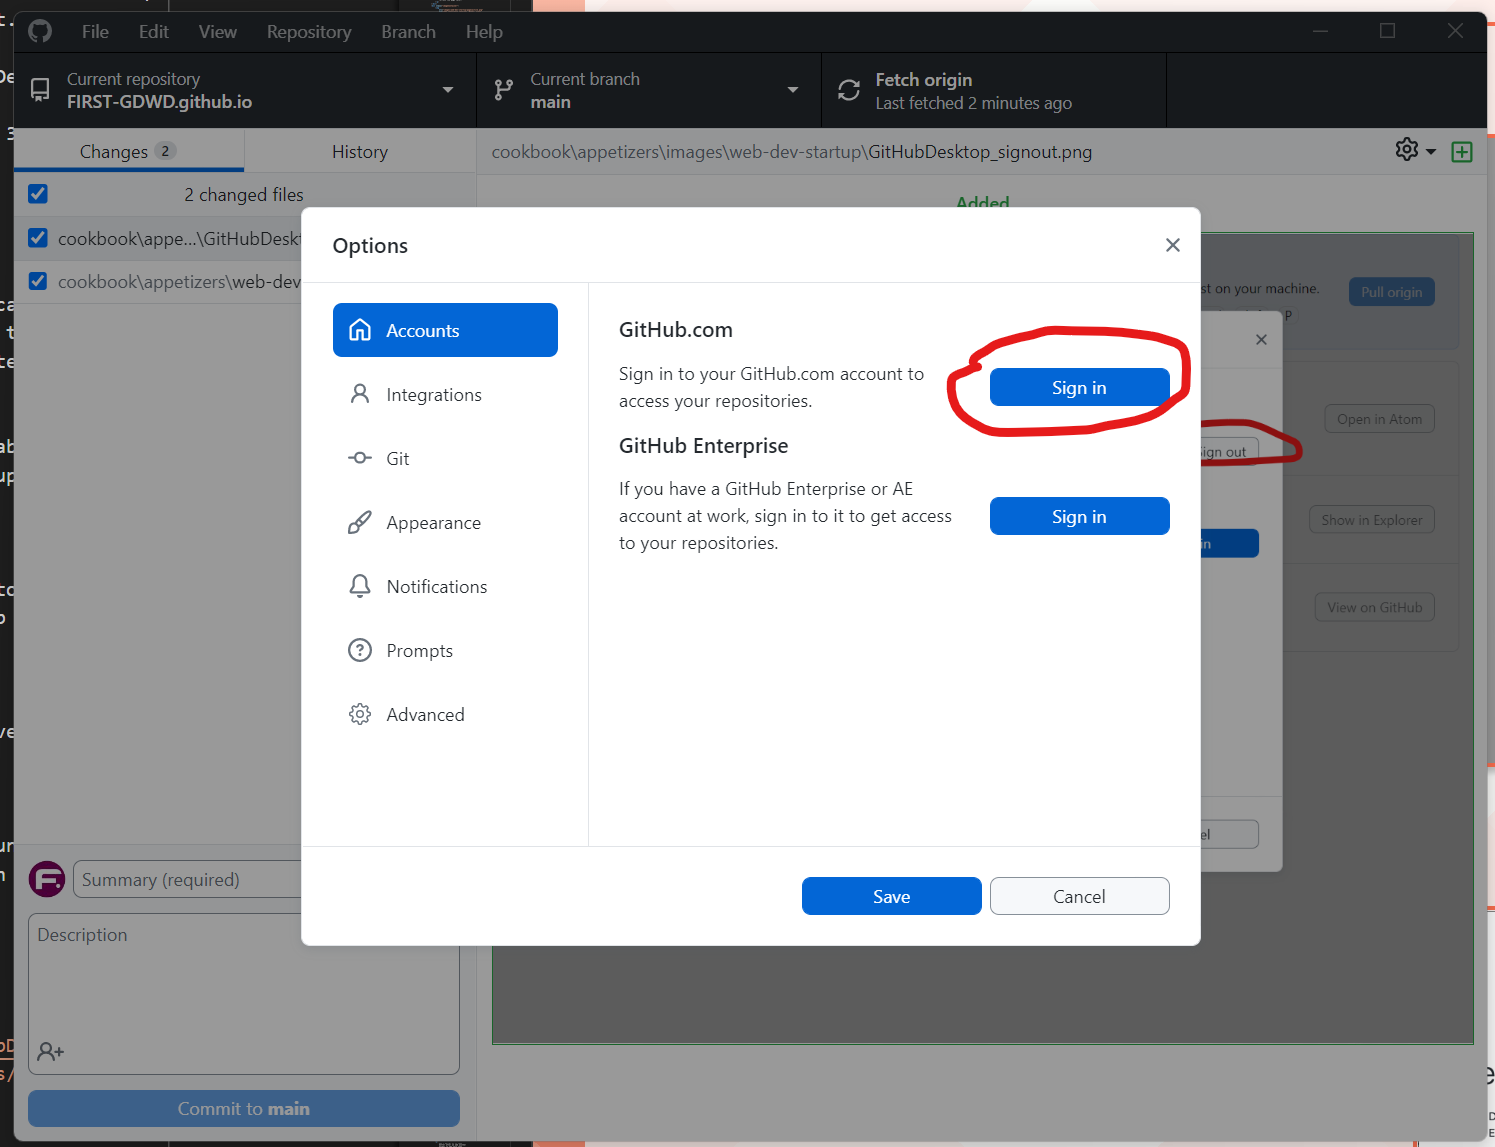
Task: Click the Notifications bell icon
Action: point(360,586)
